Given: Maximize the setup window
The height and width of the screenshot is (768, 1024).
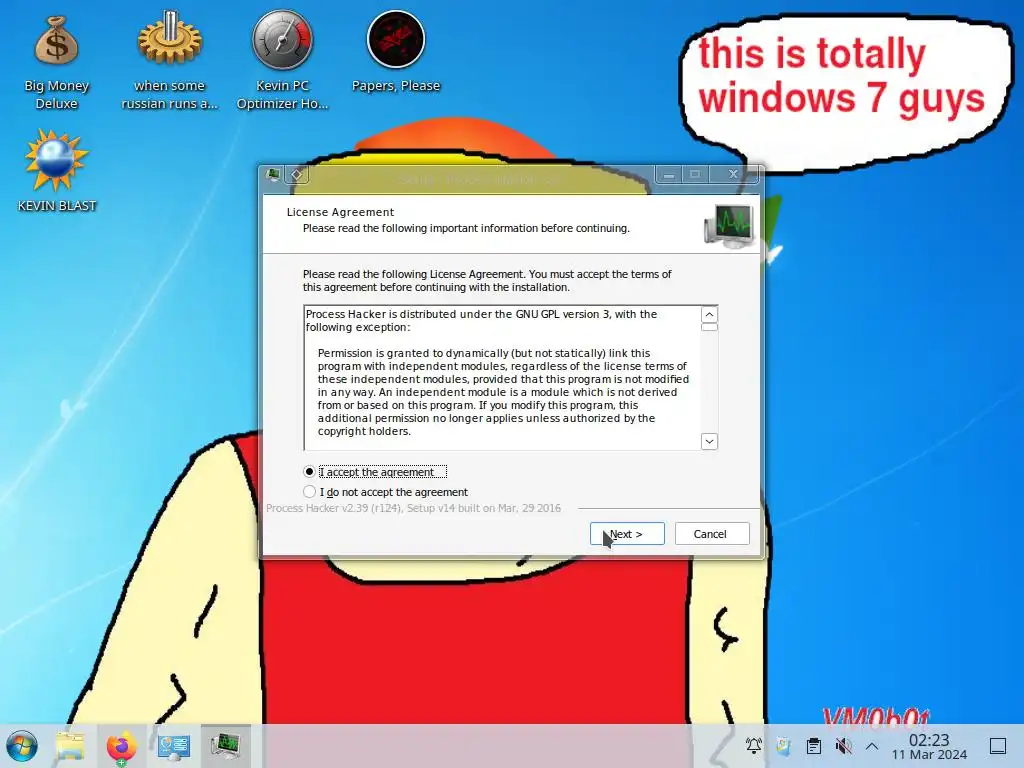Looking at the screenshot, I should pyautogui.click(x=695, y=174).
